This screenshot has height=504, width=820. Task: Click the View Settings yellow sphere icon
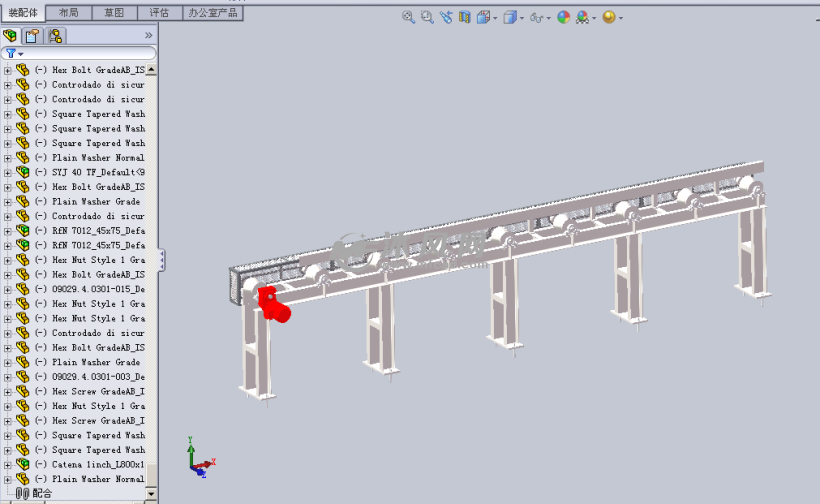[609, 17]
